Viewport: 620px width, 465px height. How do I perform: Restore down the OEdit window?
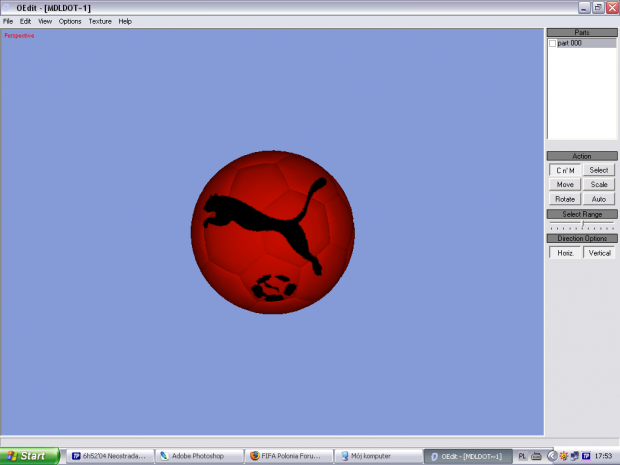coord(597,7)
